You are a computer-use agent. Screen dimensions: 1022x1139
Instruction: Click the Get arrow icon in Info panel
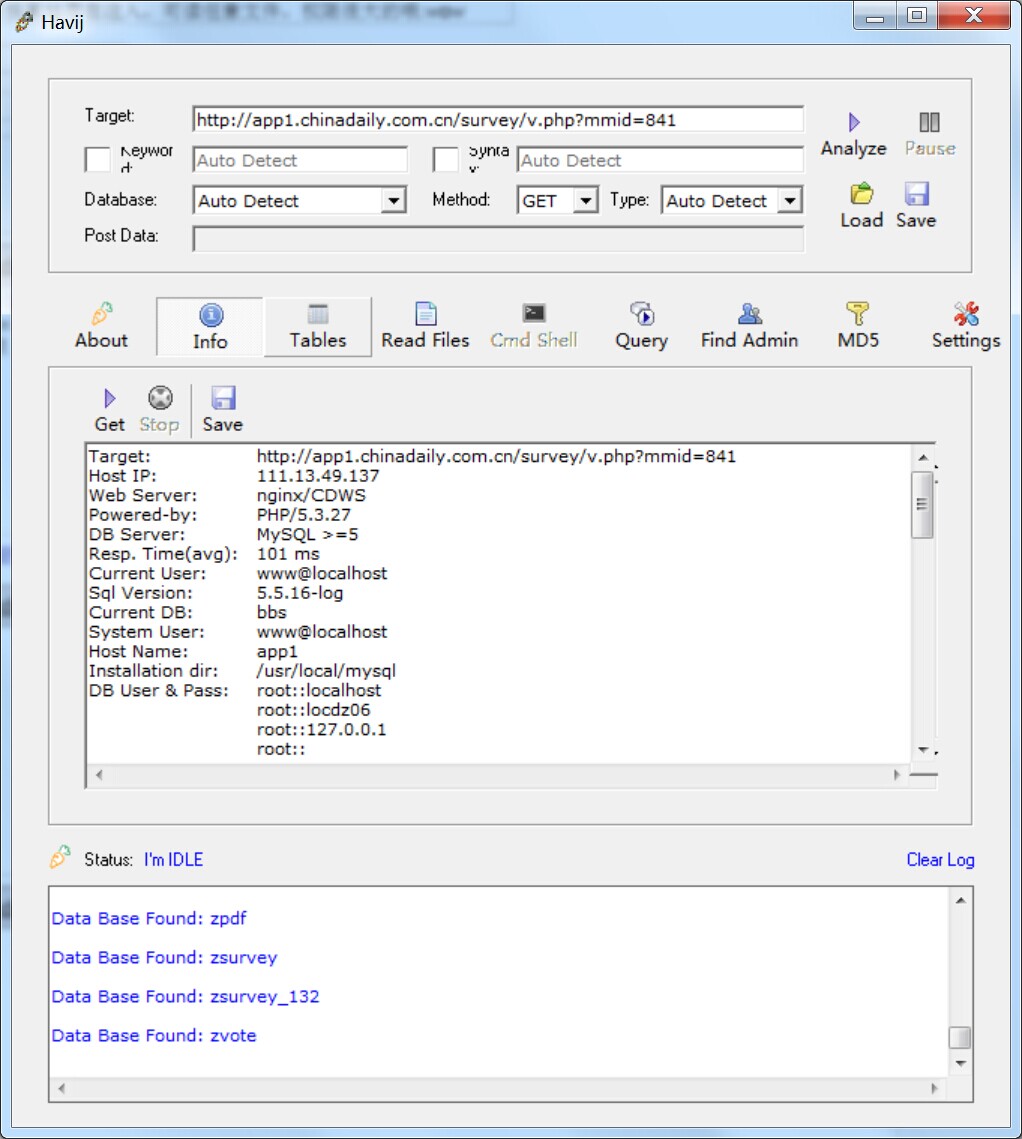110,398
